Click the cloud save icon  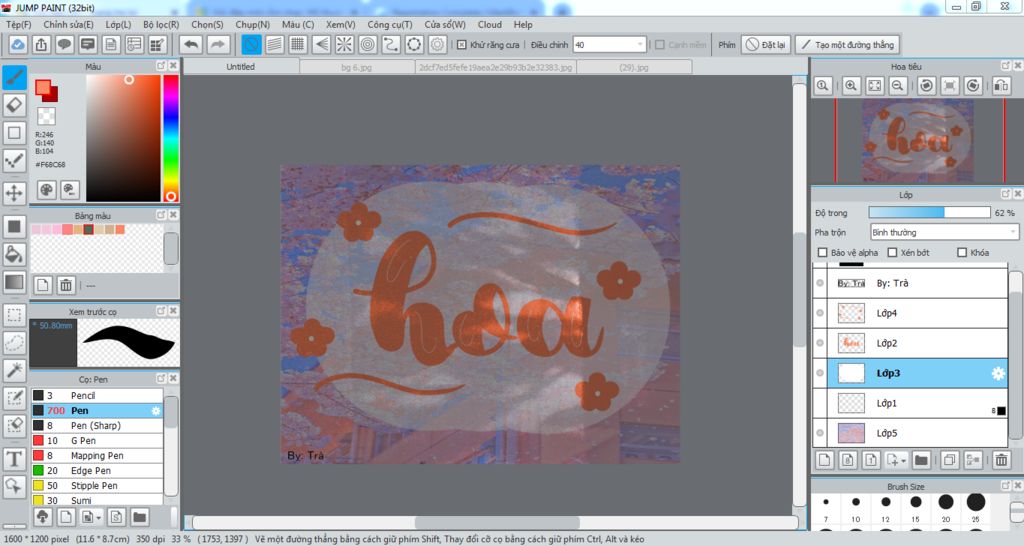tap(18, 44)
